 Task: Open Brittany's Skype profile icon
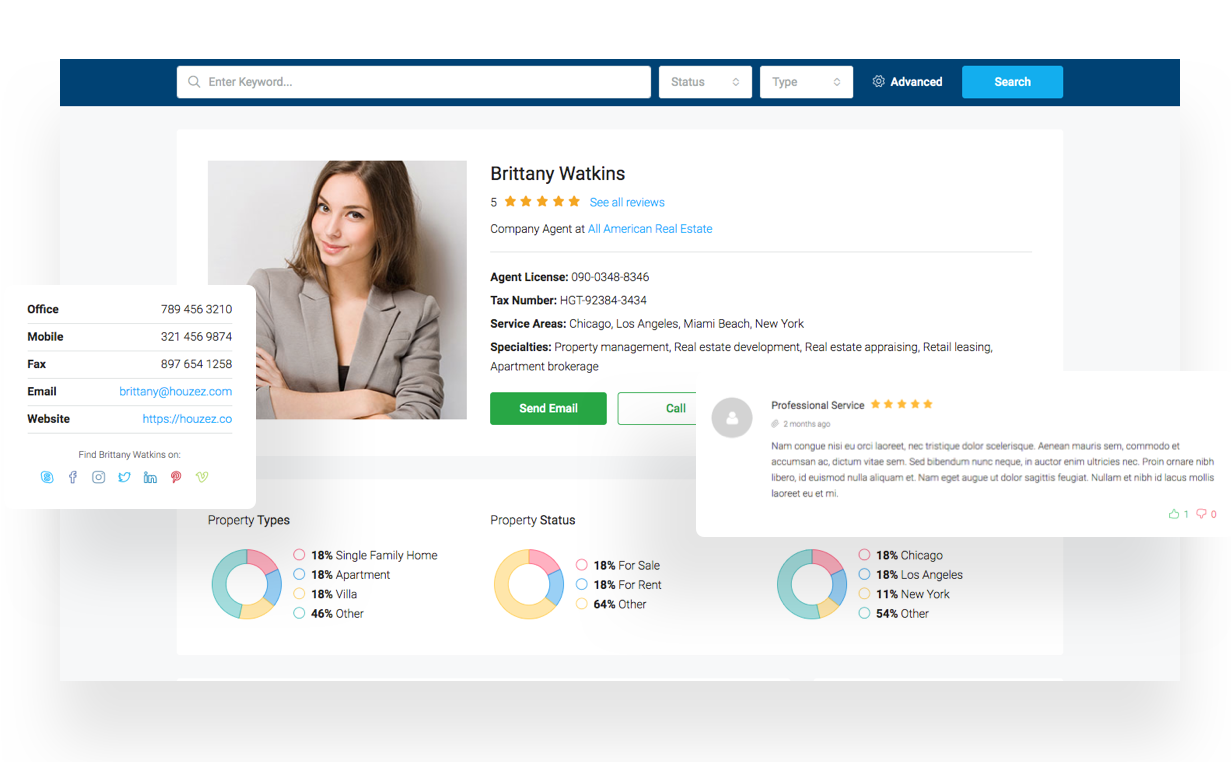47,477
